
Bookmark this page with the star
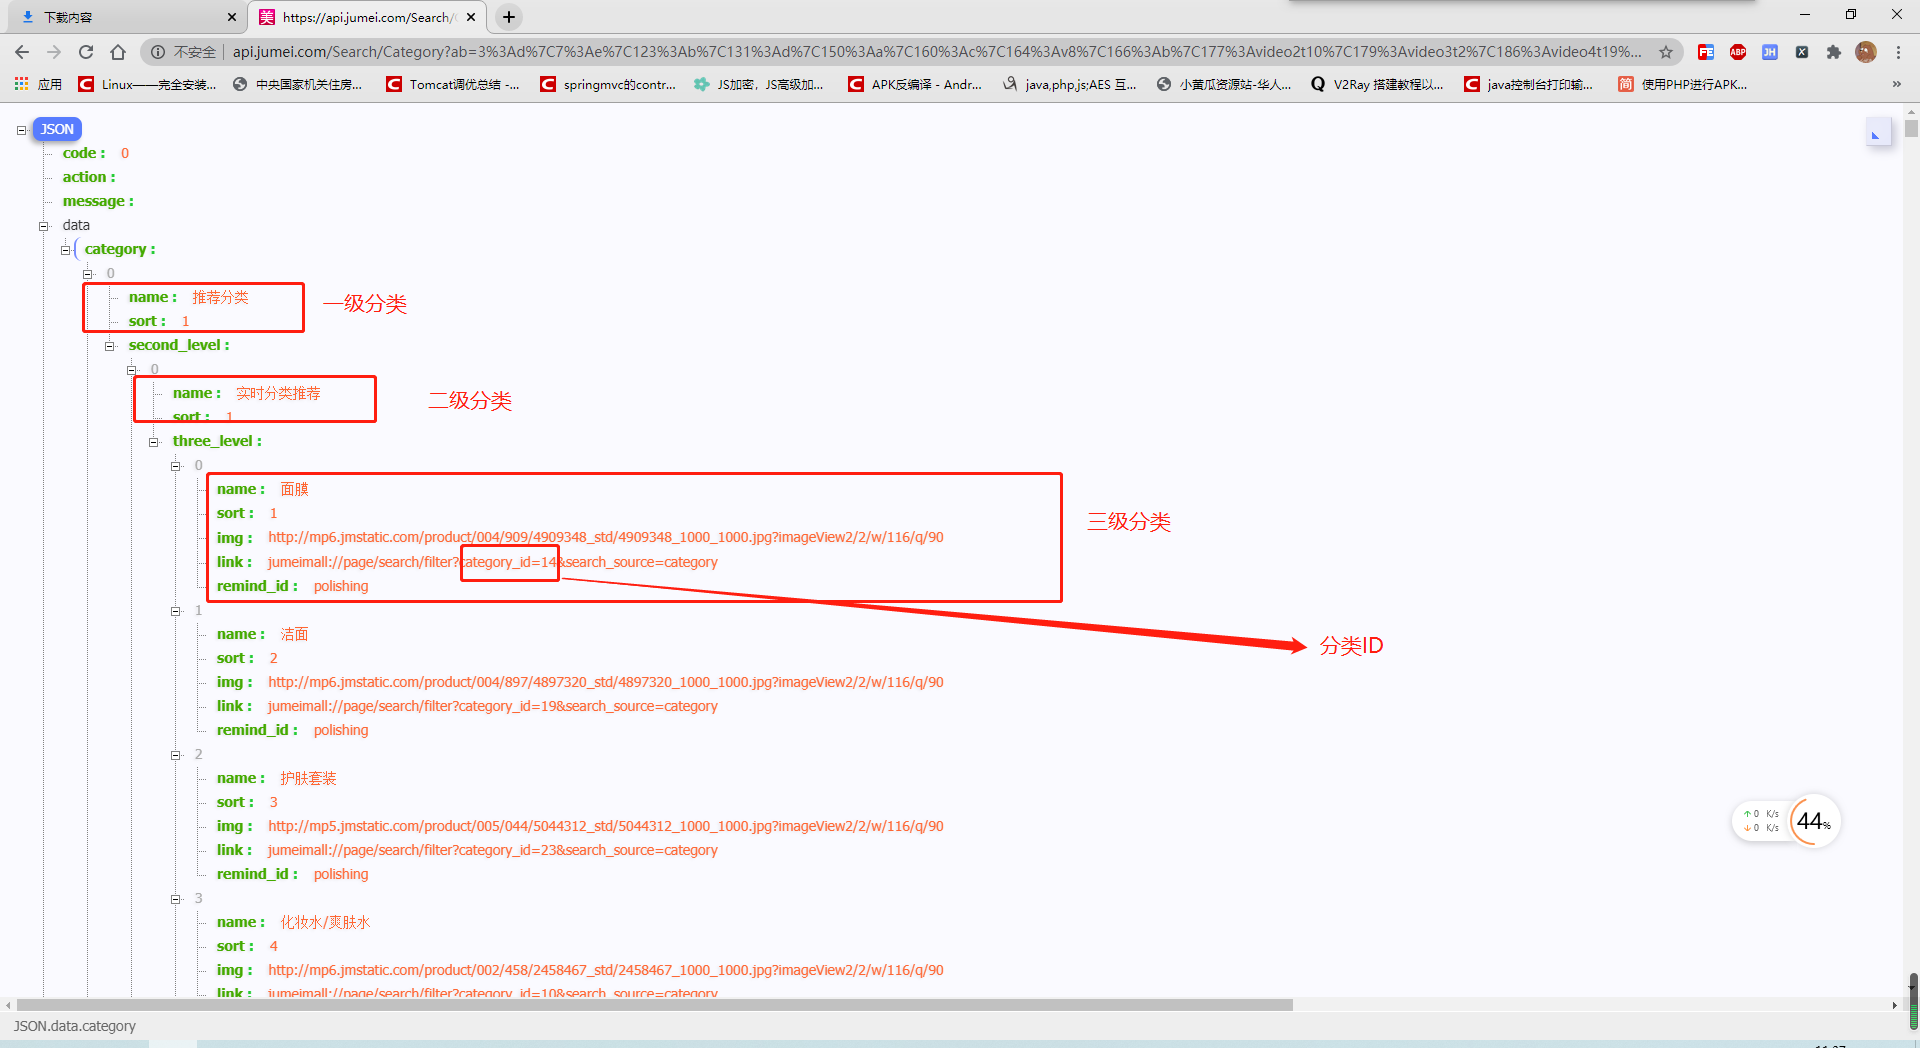(1666, 52)
